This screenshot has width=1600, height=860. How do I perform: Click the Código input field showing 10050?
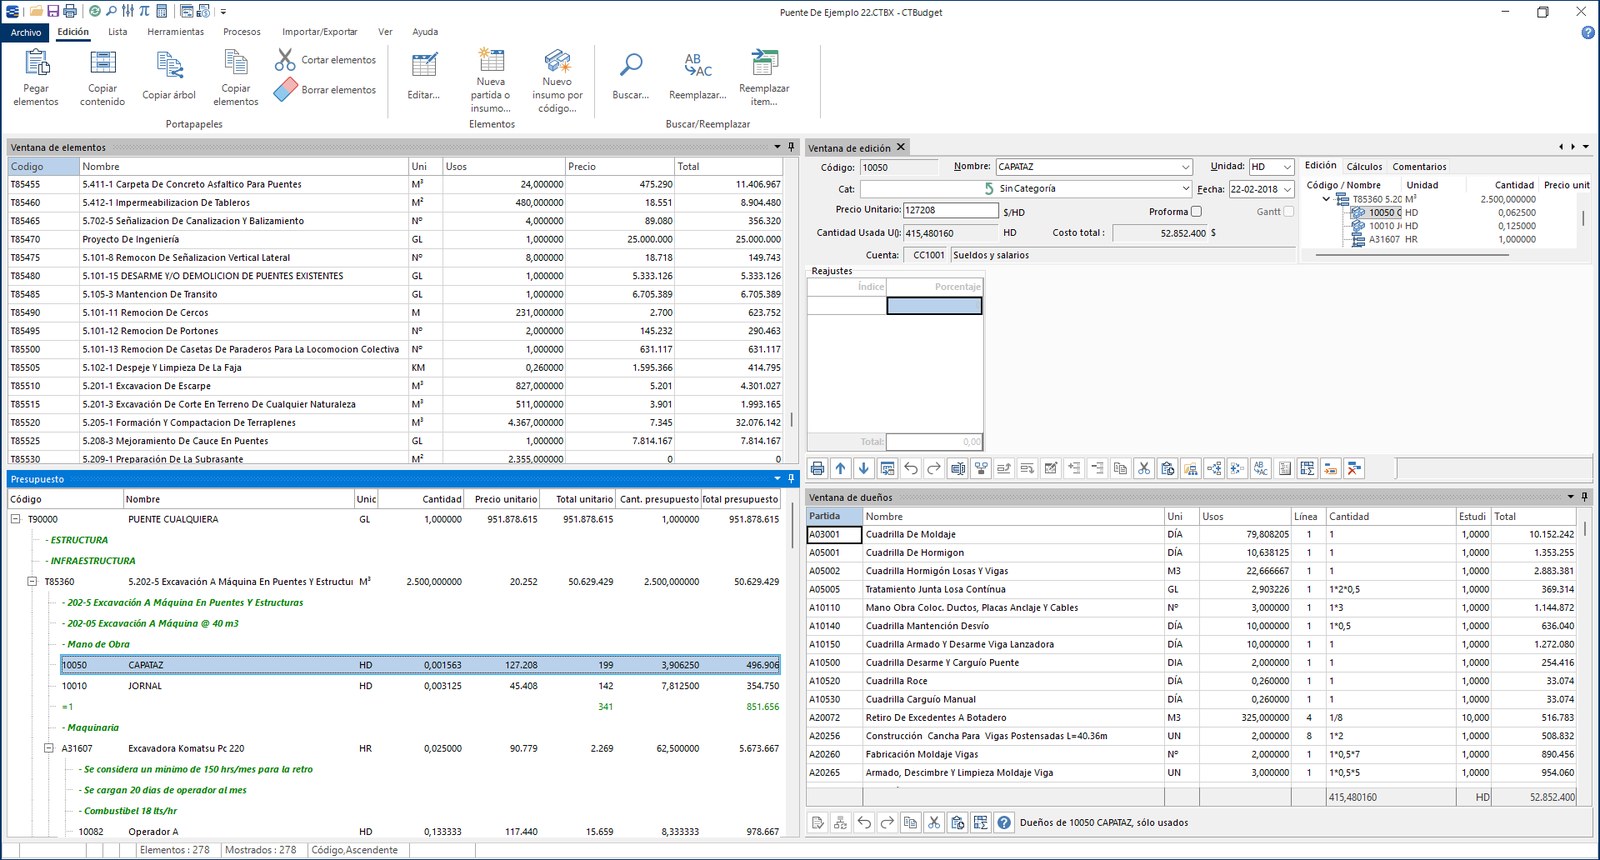tap(899, 167)
